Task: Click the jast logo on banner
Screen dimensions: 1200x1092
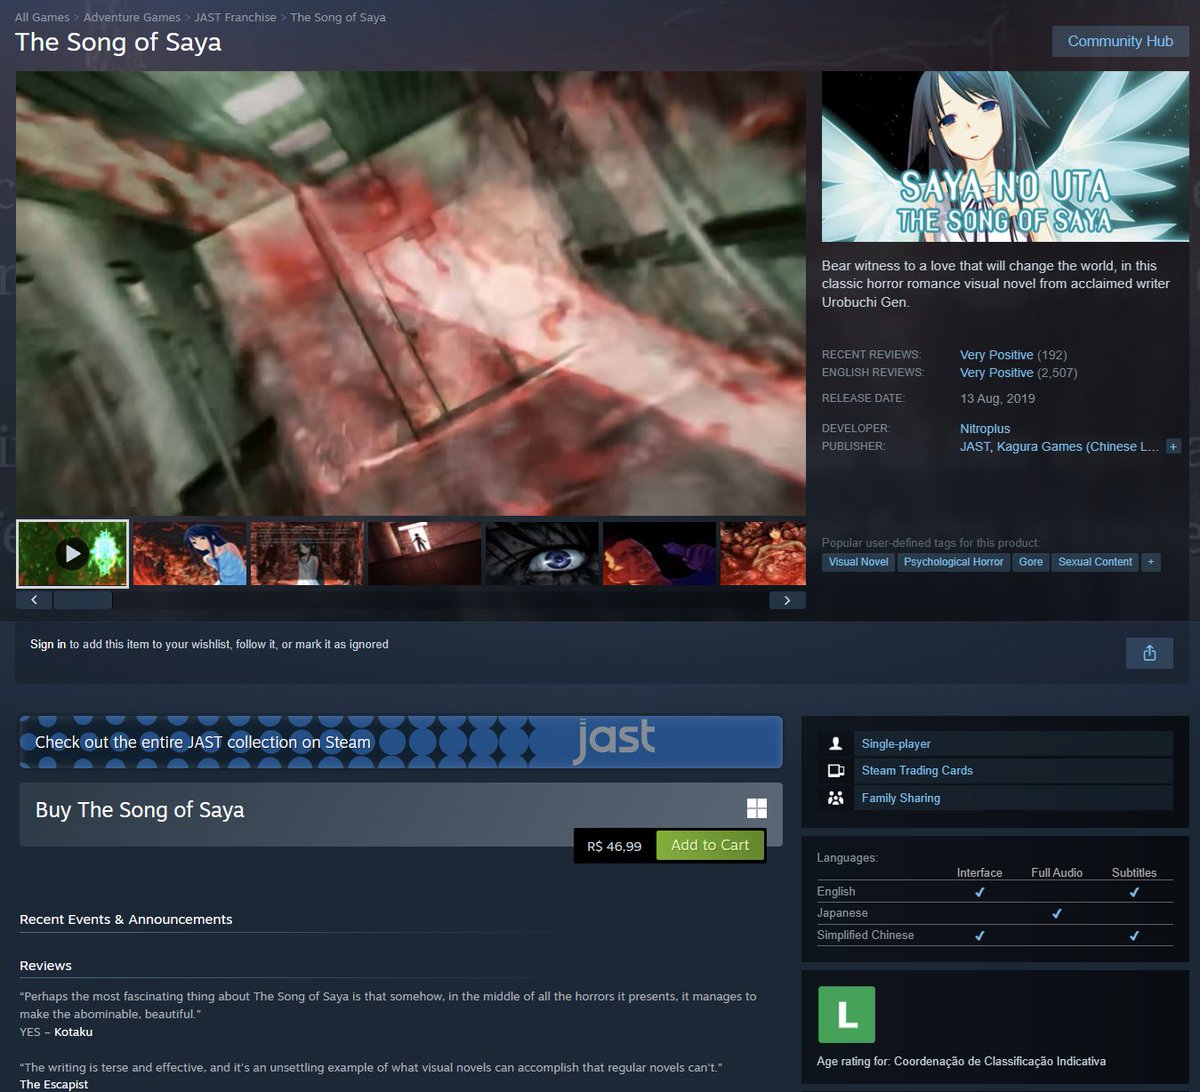Action: pyautogui.click(x=614, y=741)
